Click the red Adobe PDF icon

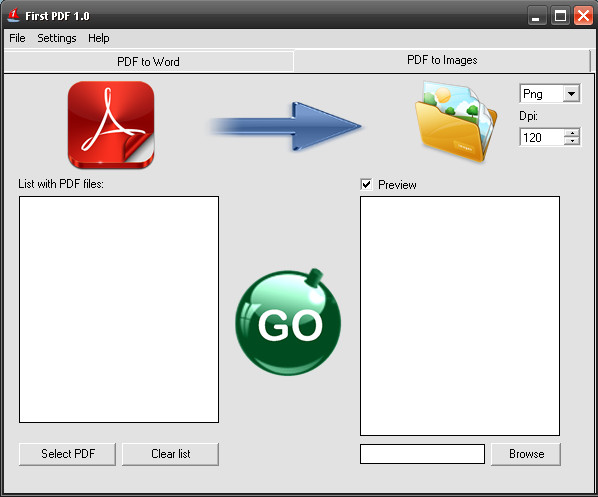(x=111, y=125)
